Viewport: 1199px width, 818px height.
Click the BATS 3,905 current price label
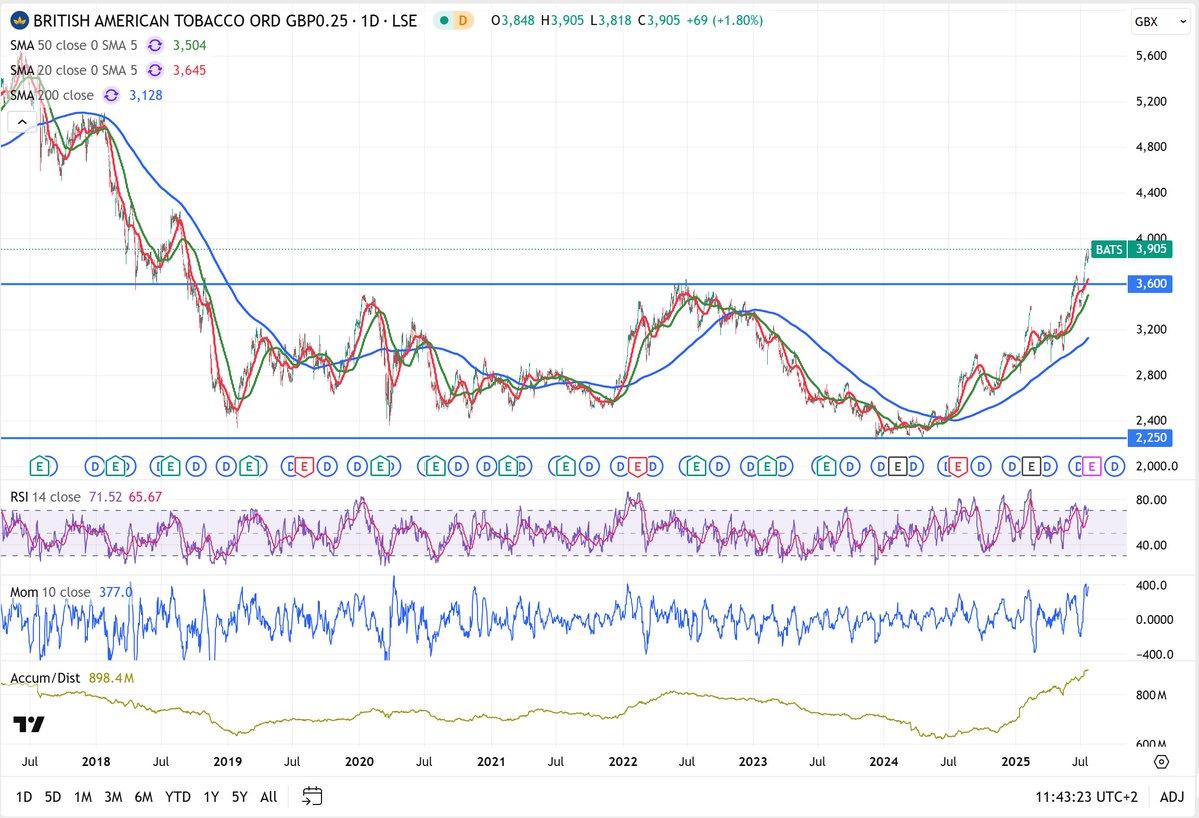point(1131,249)
